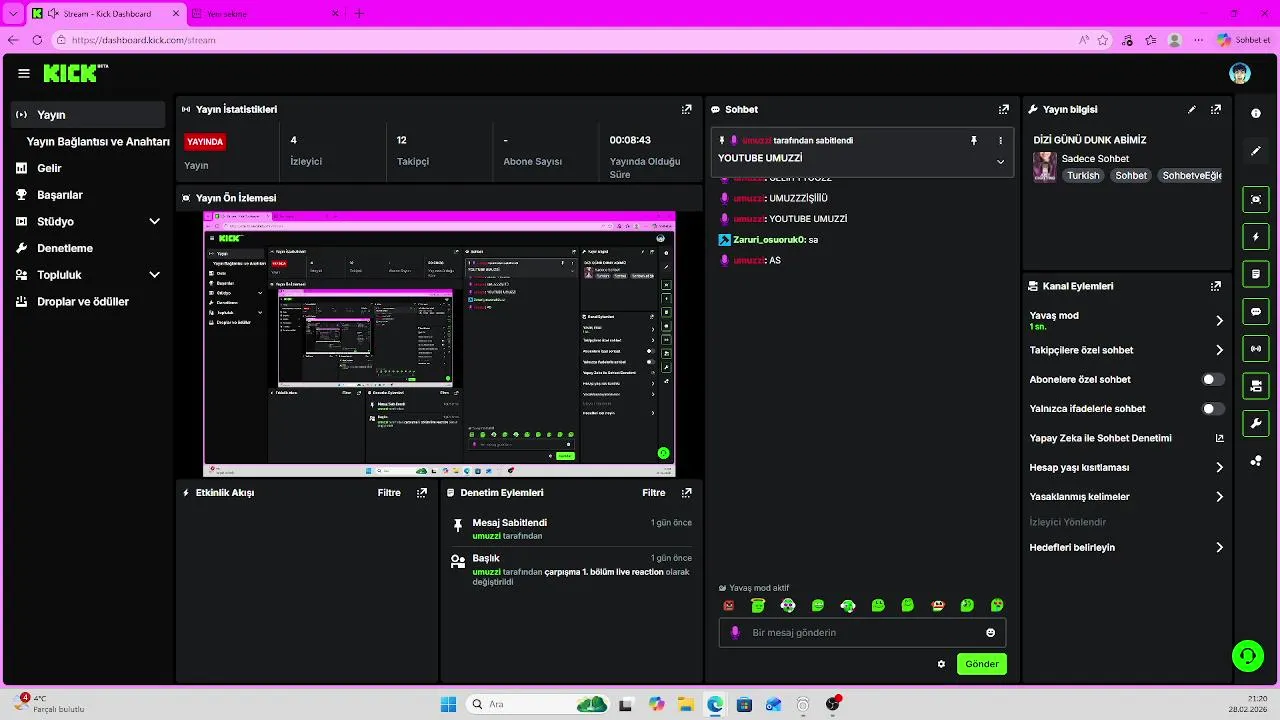Click the note page icon in the right sidebar

[1256, 274]
